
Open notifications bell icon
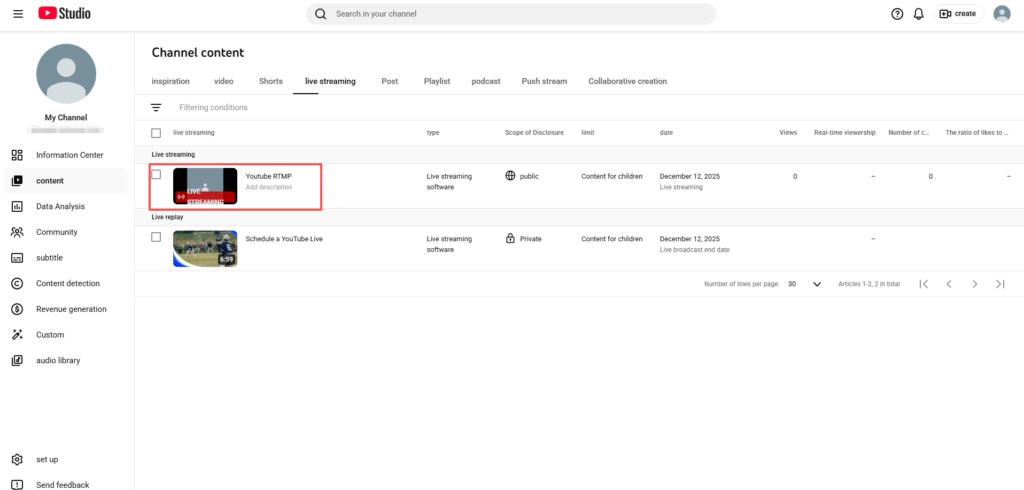pos(918,14)
